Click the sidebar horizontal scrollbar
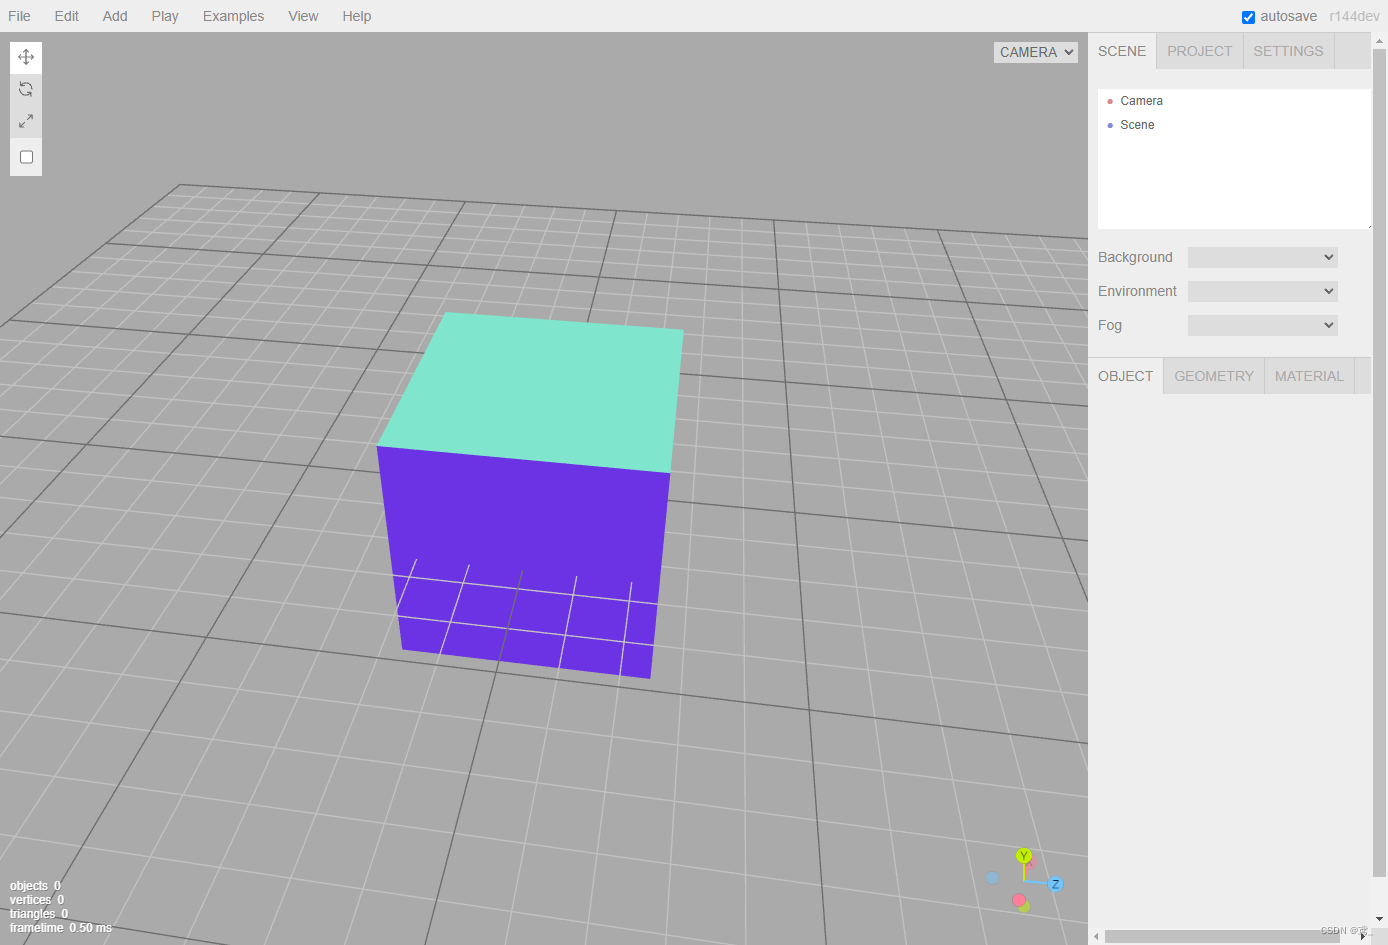The height and width of the screenshot is (945, 1388). pyautogui.click(x=1222, y=937)
